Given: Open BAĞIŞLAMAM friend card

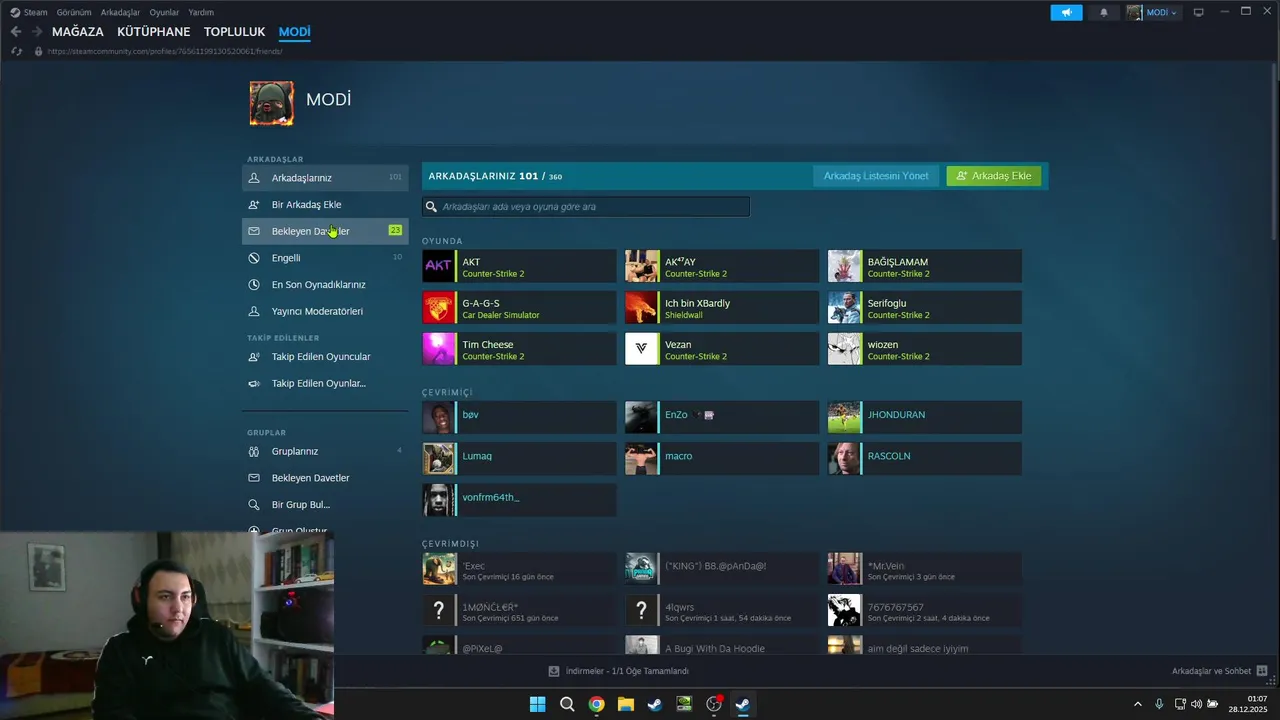Looking at the screenshot, I should tap(925, 266).
